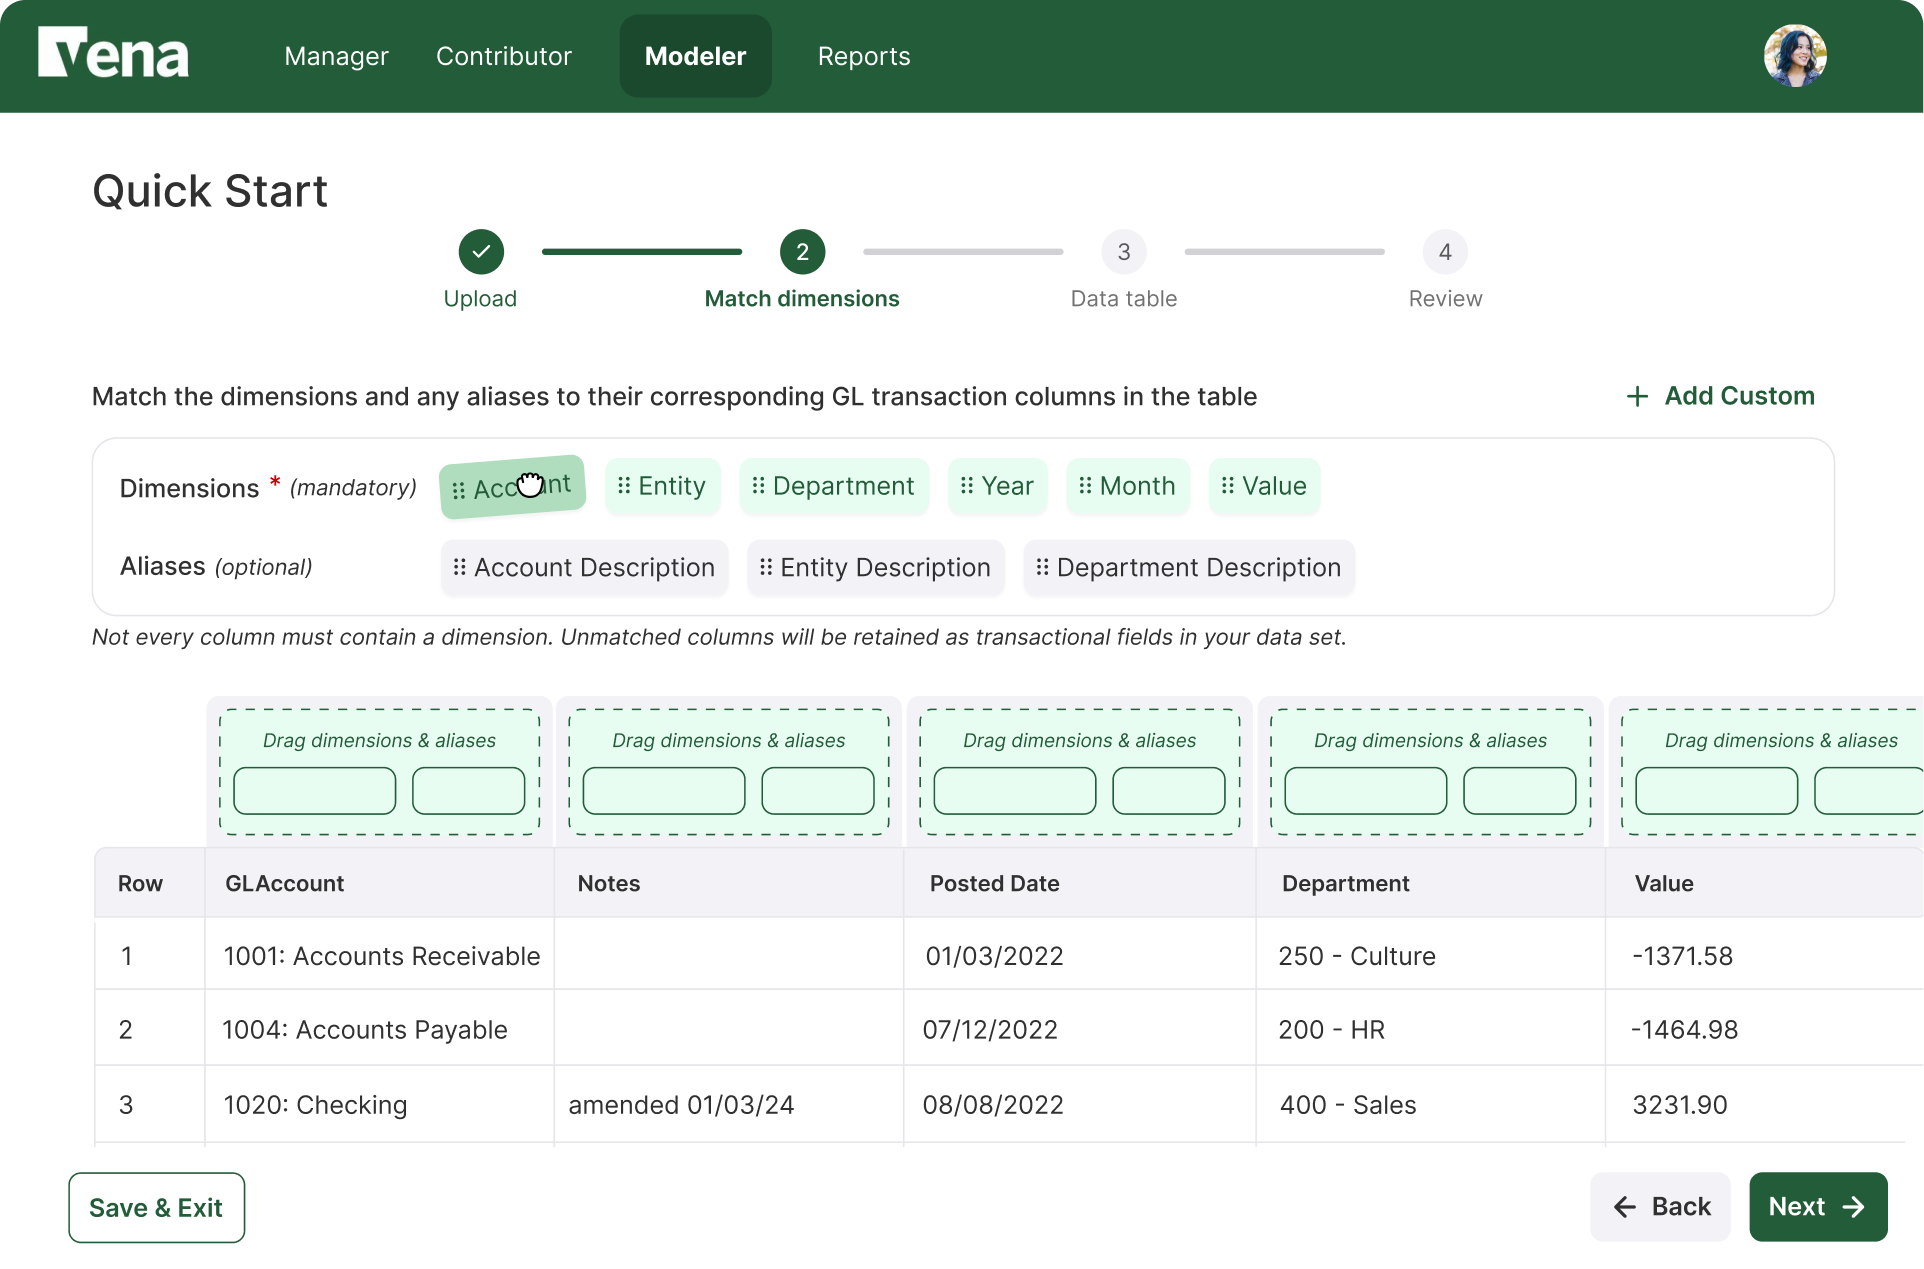Open the user profile avatar
This screenshot has width=1924, height=1269.
[1795, 56]
